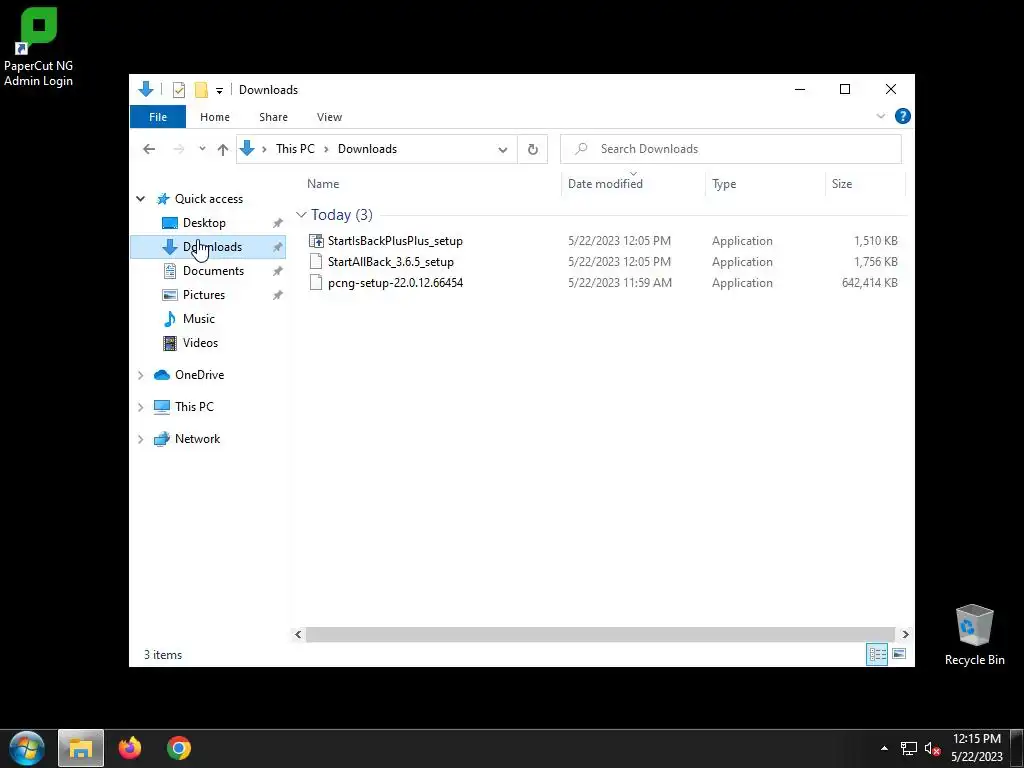The image size is (1024, 768).
Task: Collapse the Today (3) group
Action: pos(301,215)
